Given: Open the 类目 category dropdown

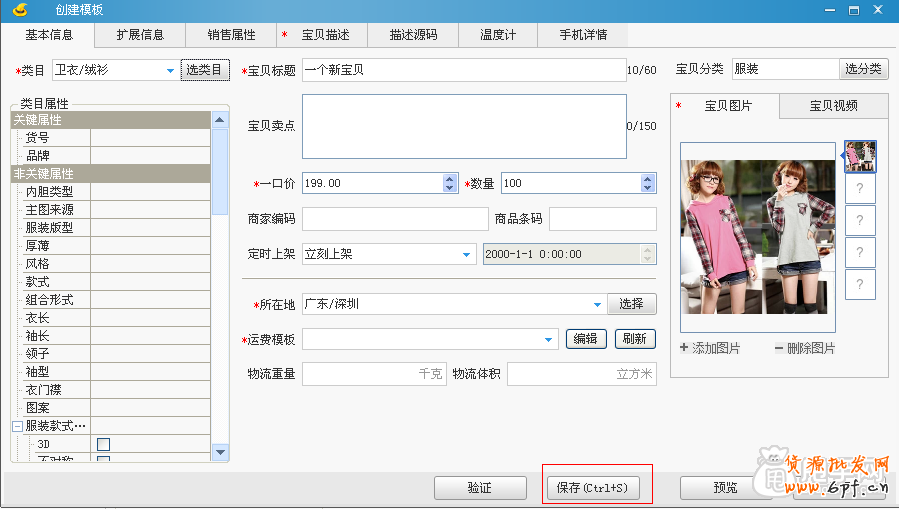Looking at the screenshot, I should [x=169, y=71].
